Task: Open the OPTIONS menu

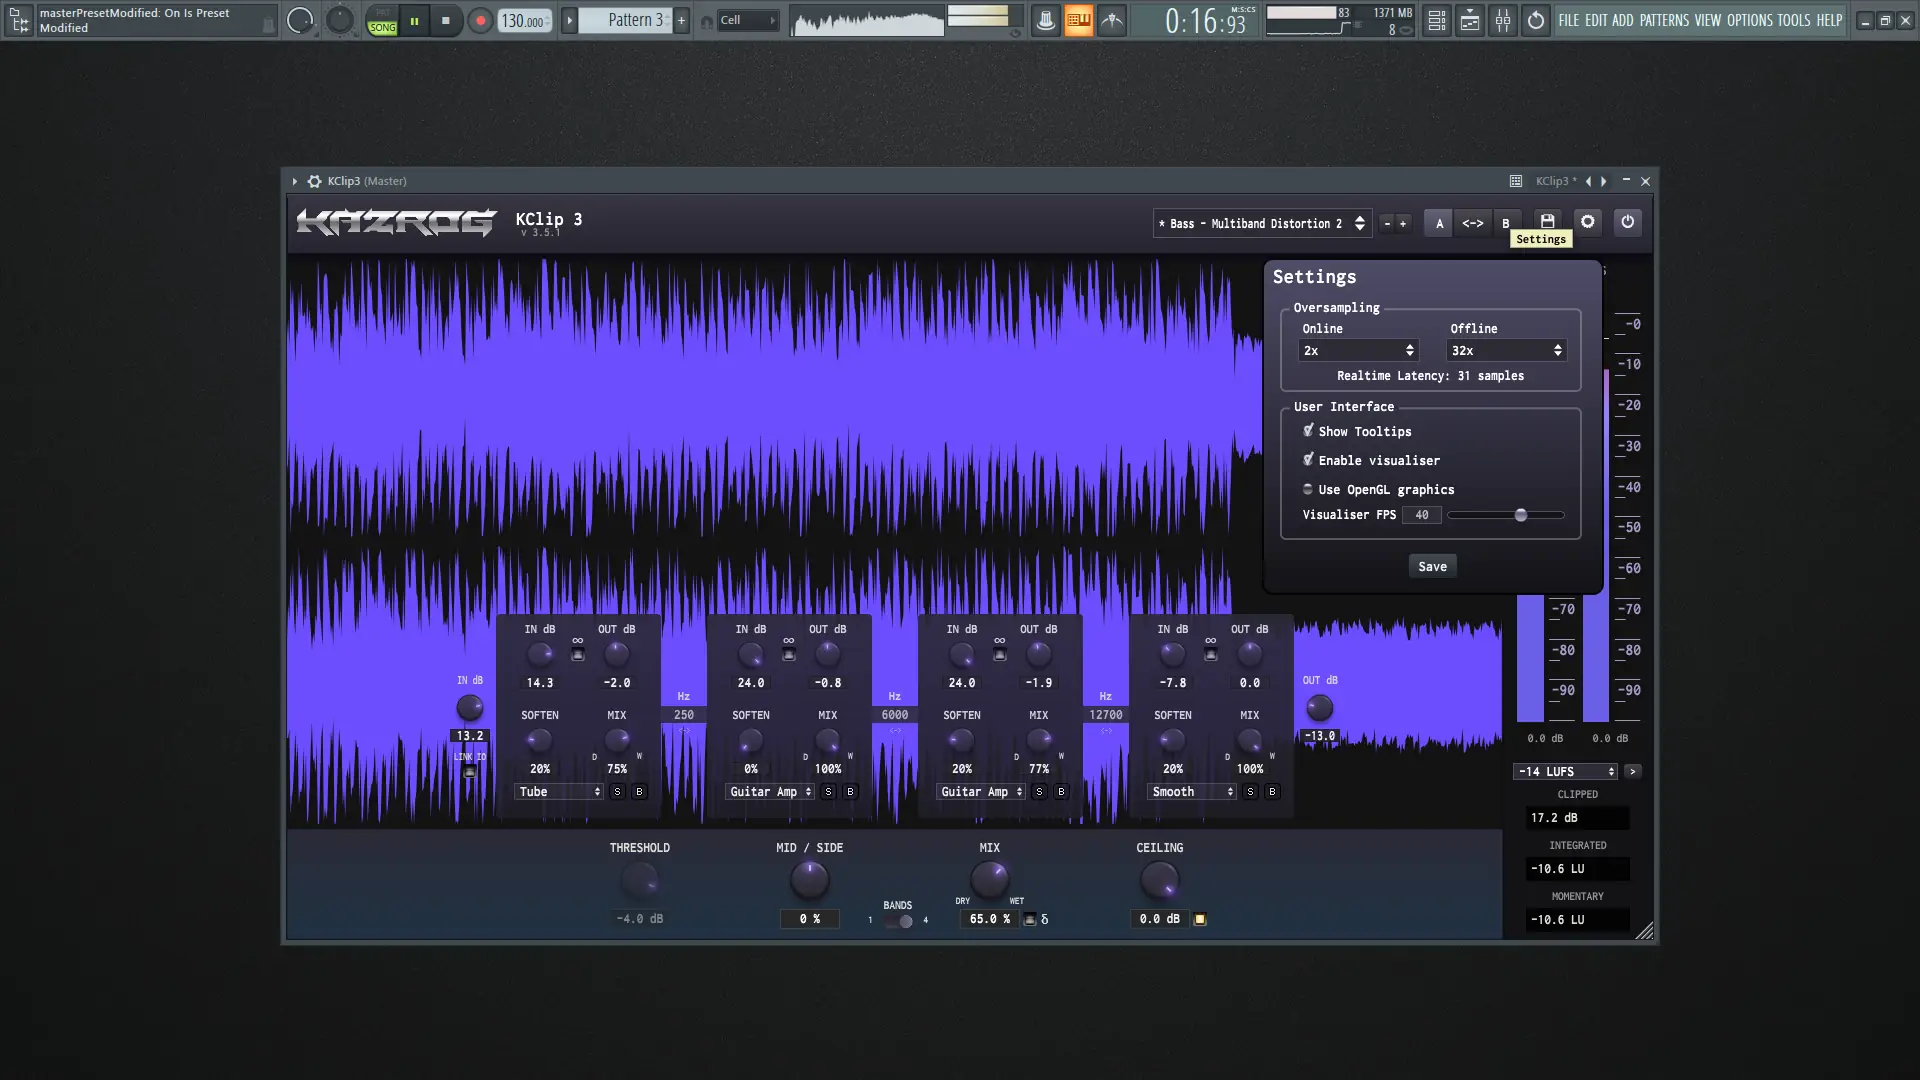Action: pyautogui.click(x=1749, y=20)
